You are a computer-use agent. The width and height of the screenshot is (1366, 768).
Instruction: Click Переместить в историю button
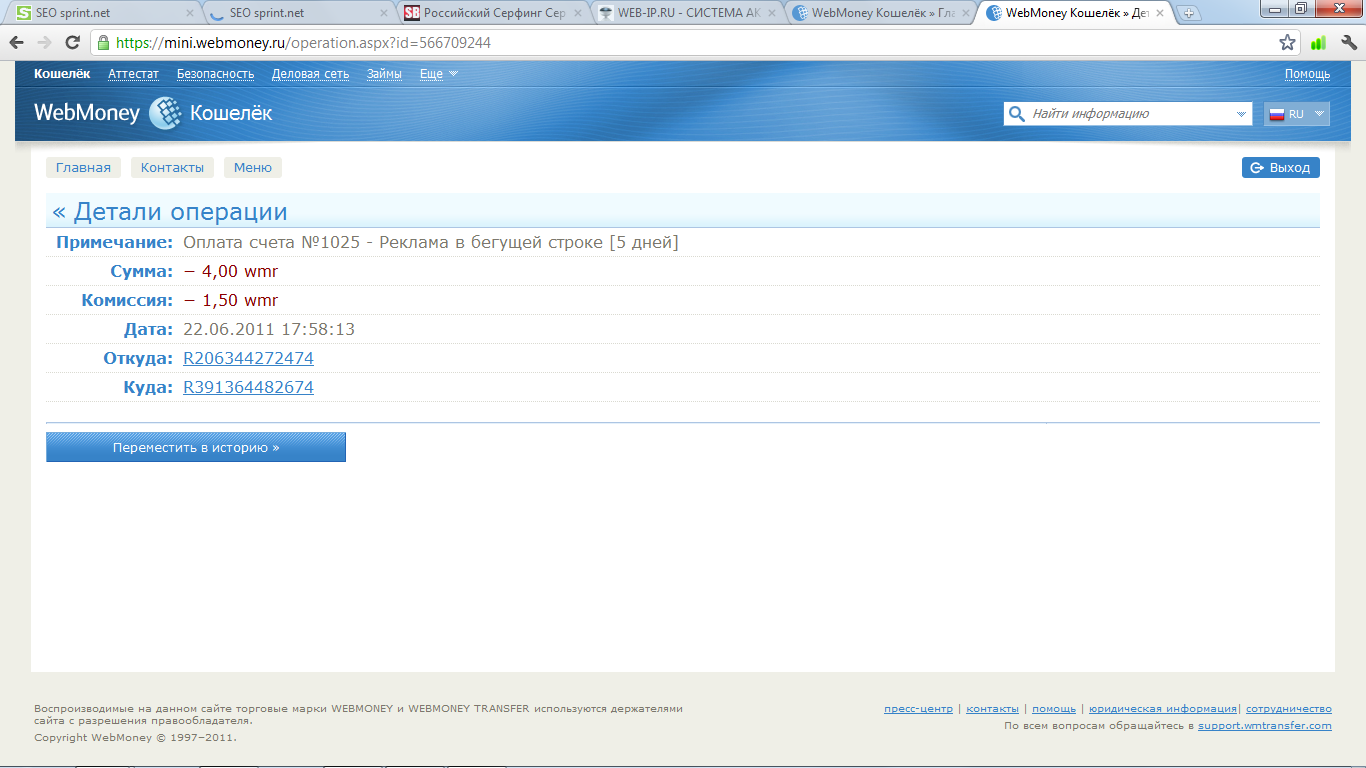[196, 447]
